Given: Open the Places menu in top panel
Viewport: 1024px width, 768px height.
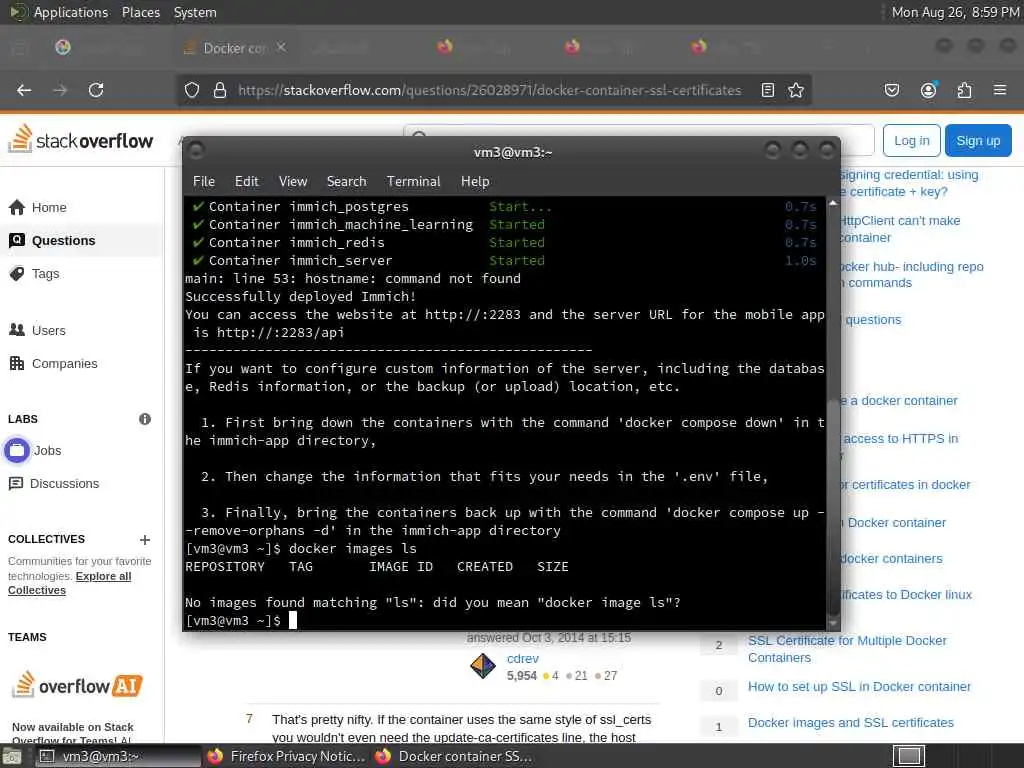Looking at the screenshot, I should (140, 12).
